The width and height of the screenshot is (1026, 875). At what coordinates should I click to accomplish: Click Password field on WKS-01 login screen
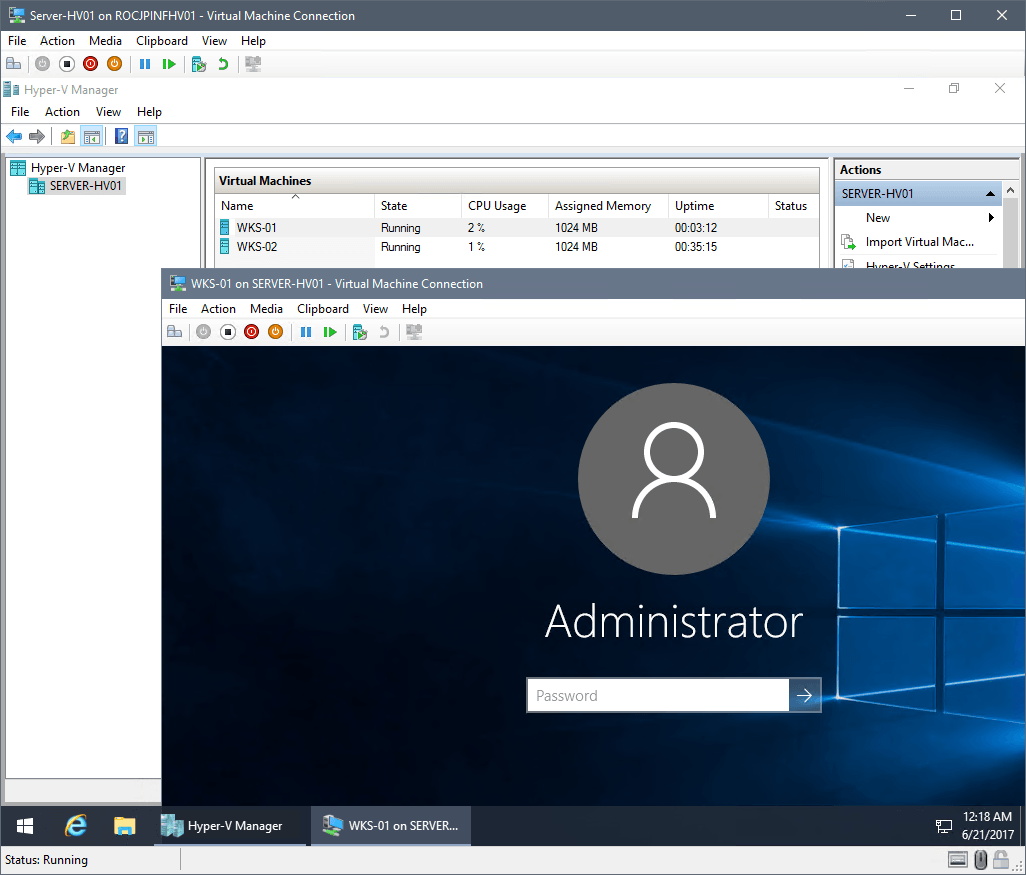click(x=658, y=695)
